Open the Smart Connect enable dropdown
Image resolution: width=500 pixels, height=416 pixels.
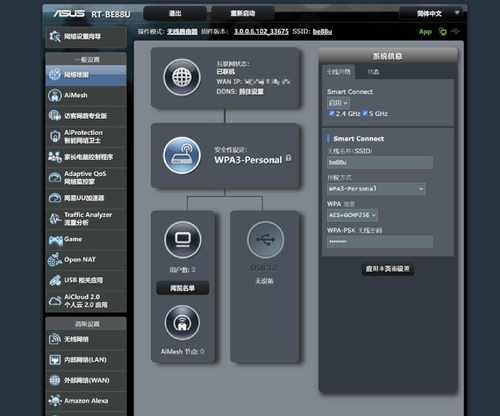[338, 103]
